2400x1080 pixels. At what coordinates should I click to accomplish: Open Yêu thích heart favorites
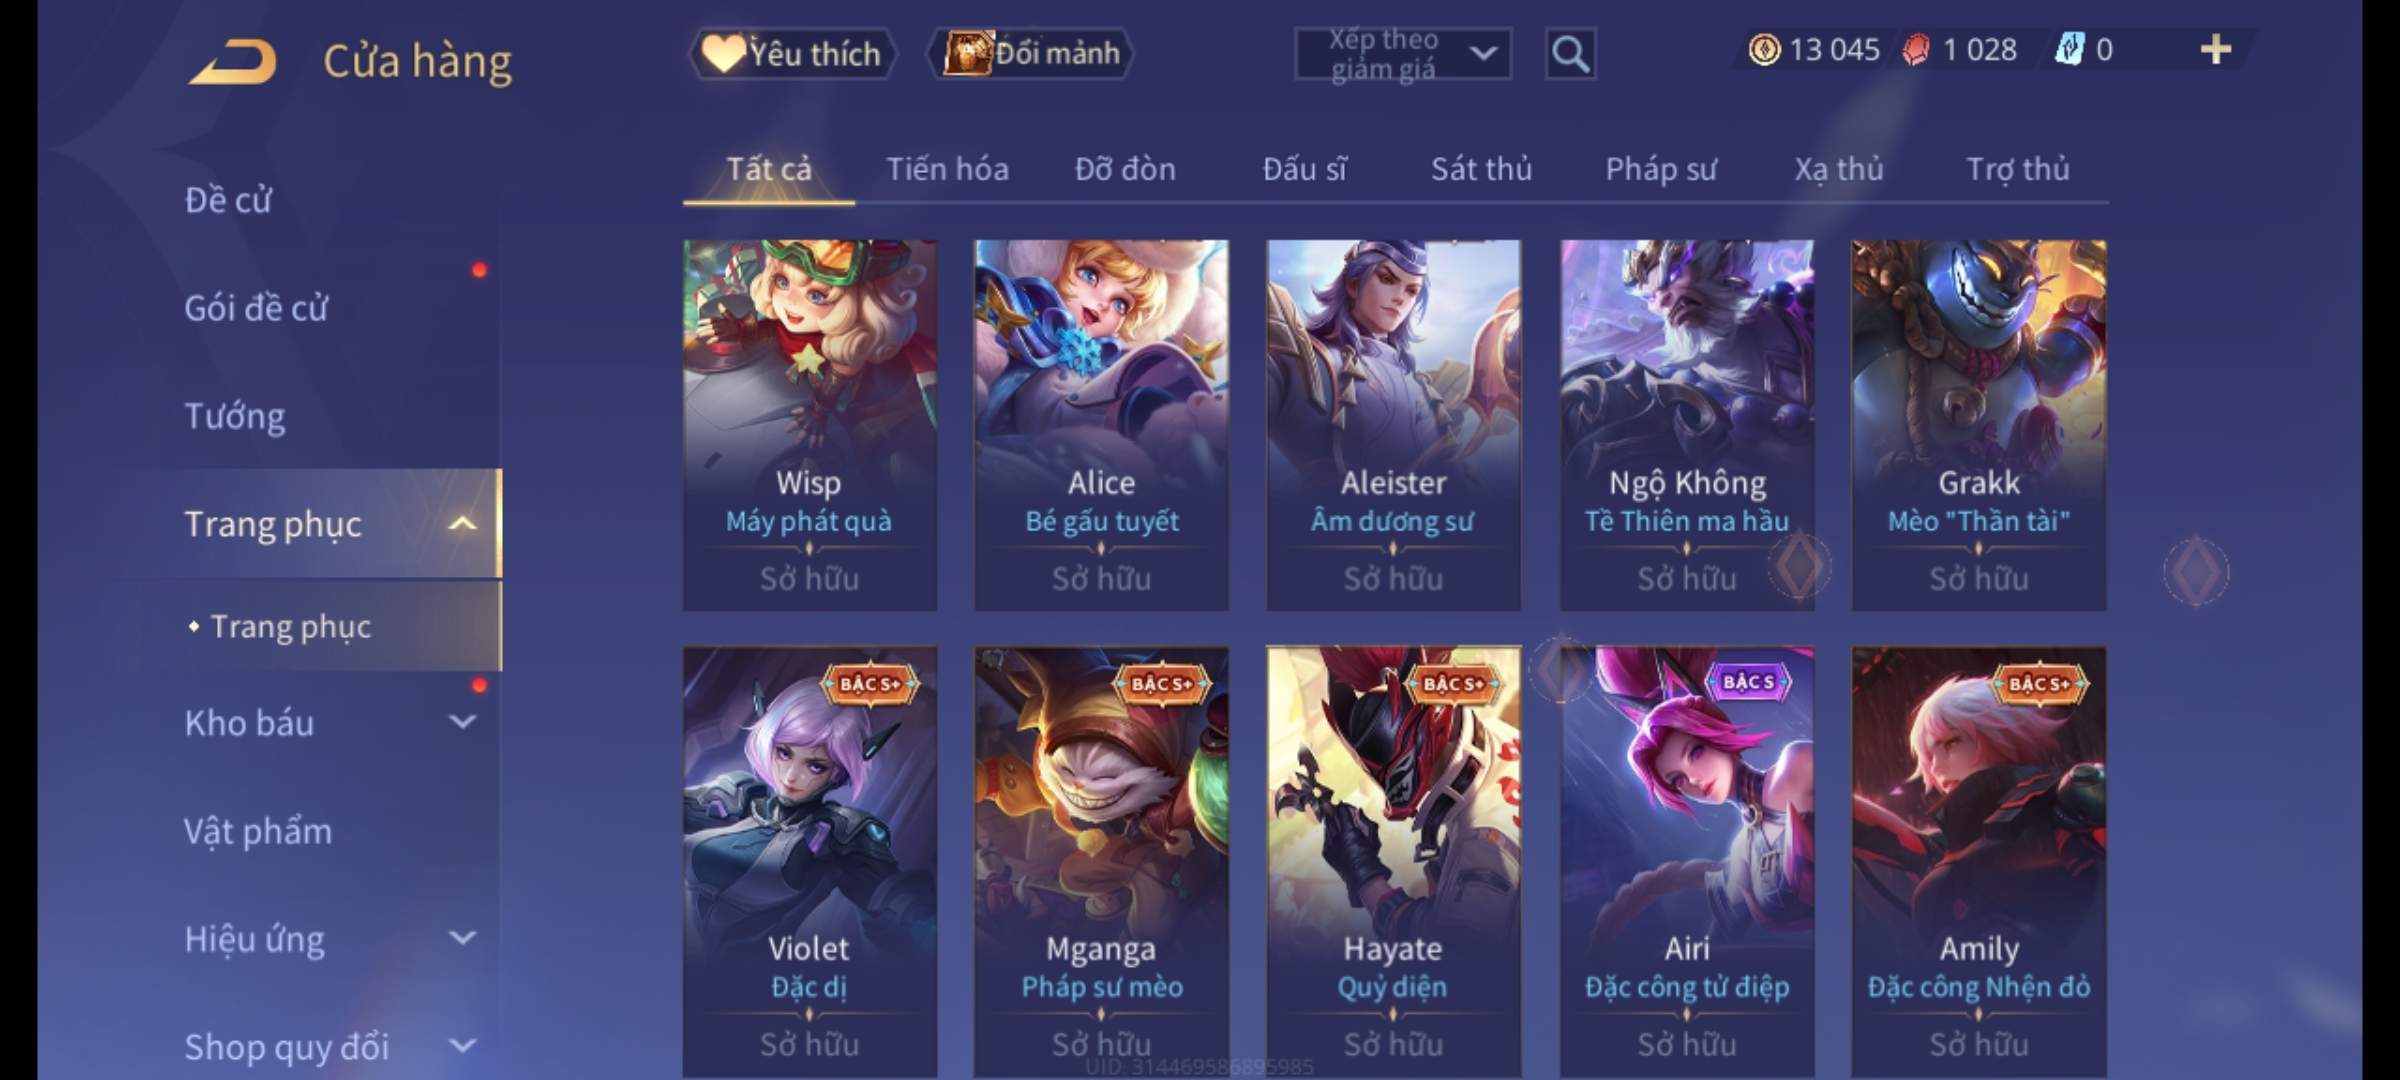click(791, 53)
